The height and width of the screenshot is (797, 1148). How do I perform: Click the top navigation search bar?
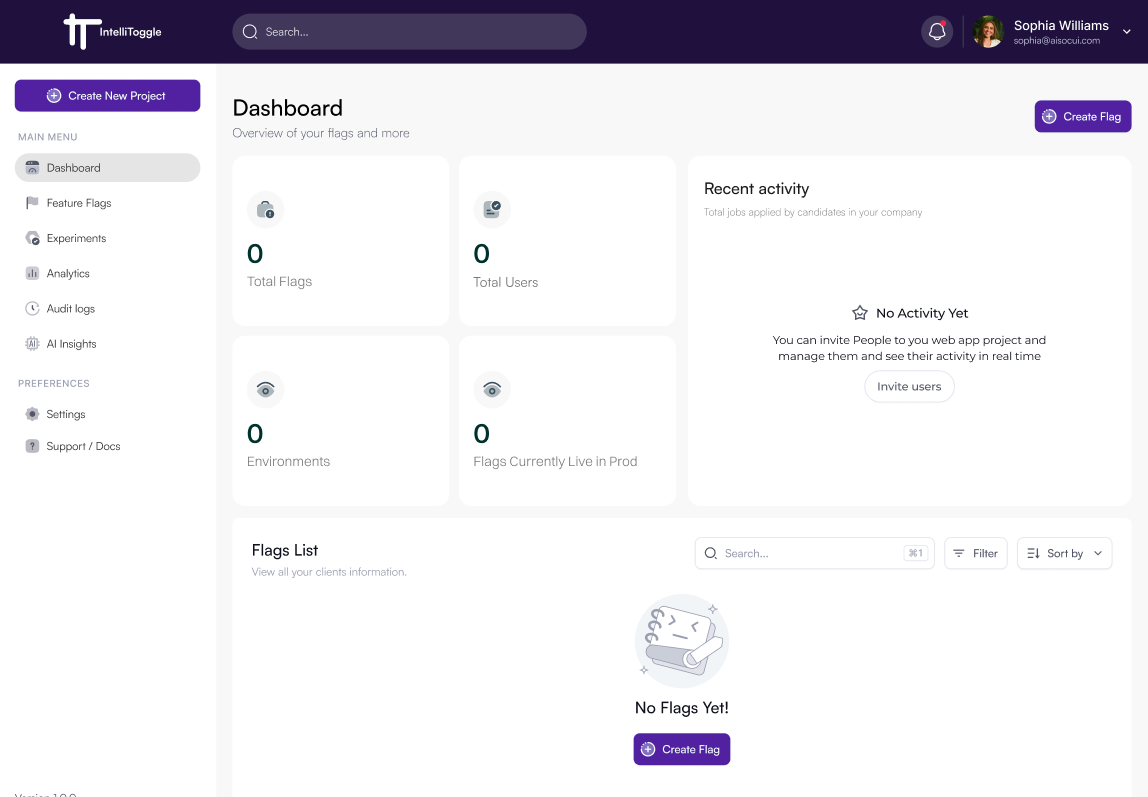(x=409, y=31)
